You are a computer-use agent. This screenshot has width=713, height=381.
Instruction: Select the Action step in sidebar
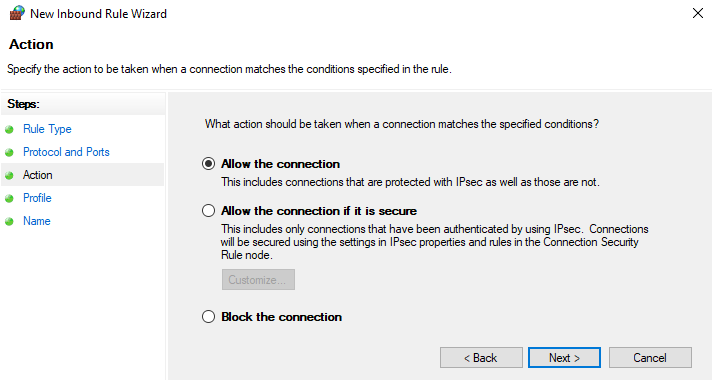38,175
